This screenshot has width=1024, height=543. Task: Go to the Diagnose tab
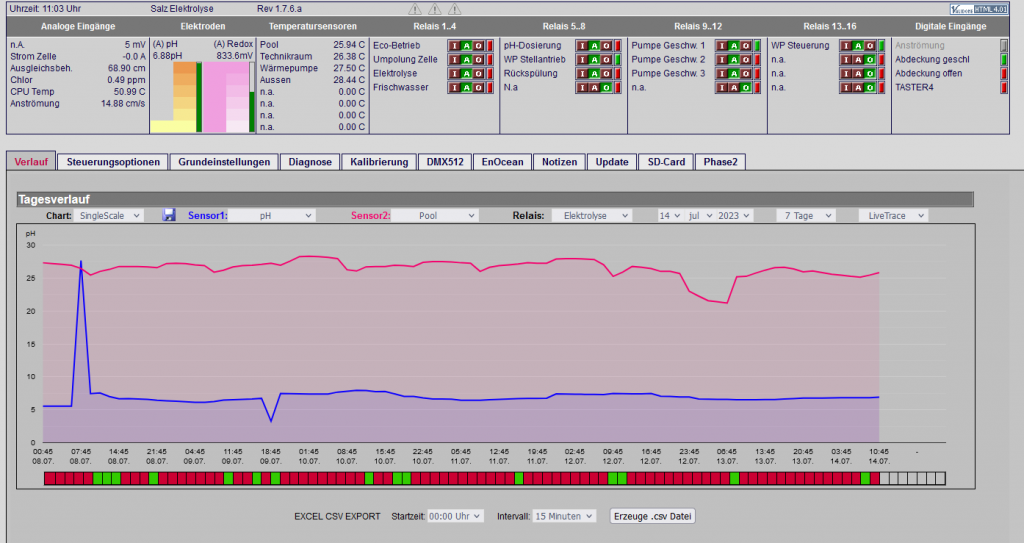click(310, 162)
